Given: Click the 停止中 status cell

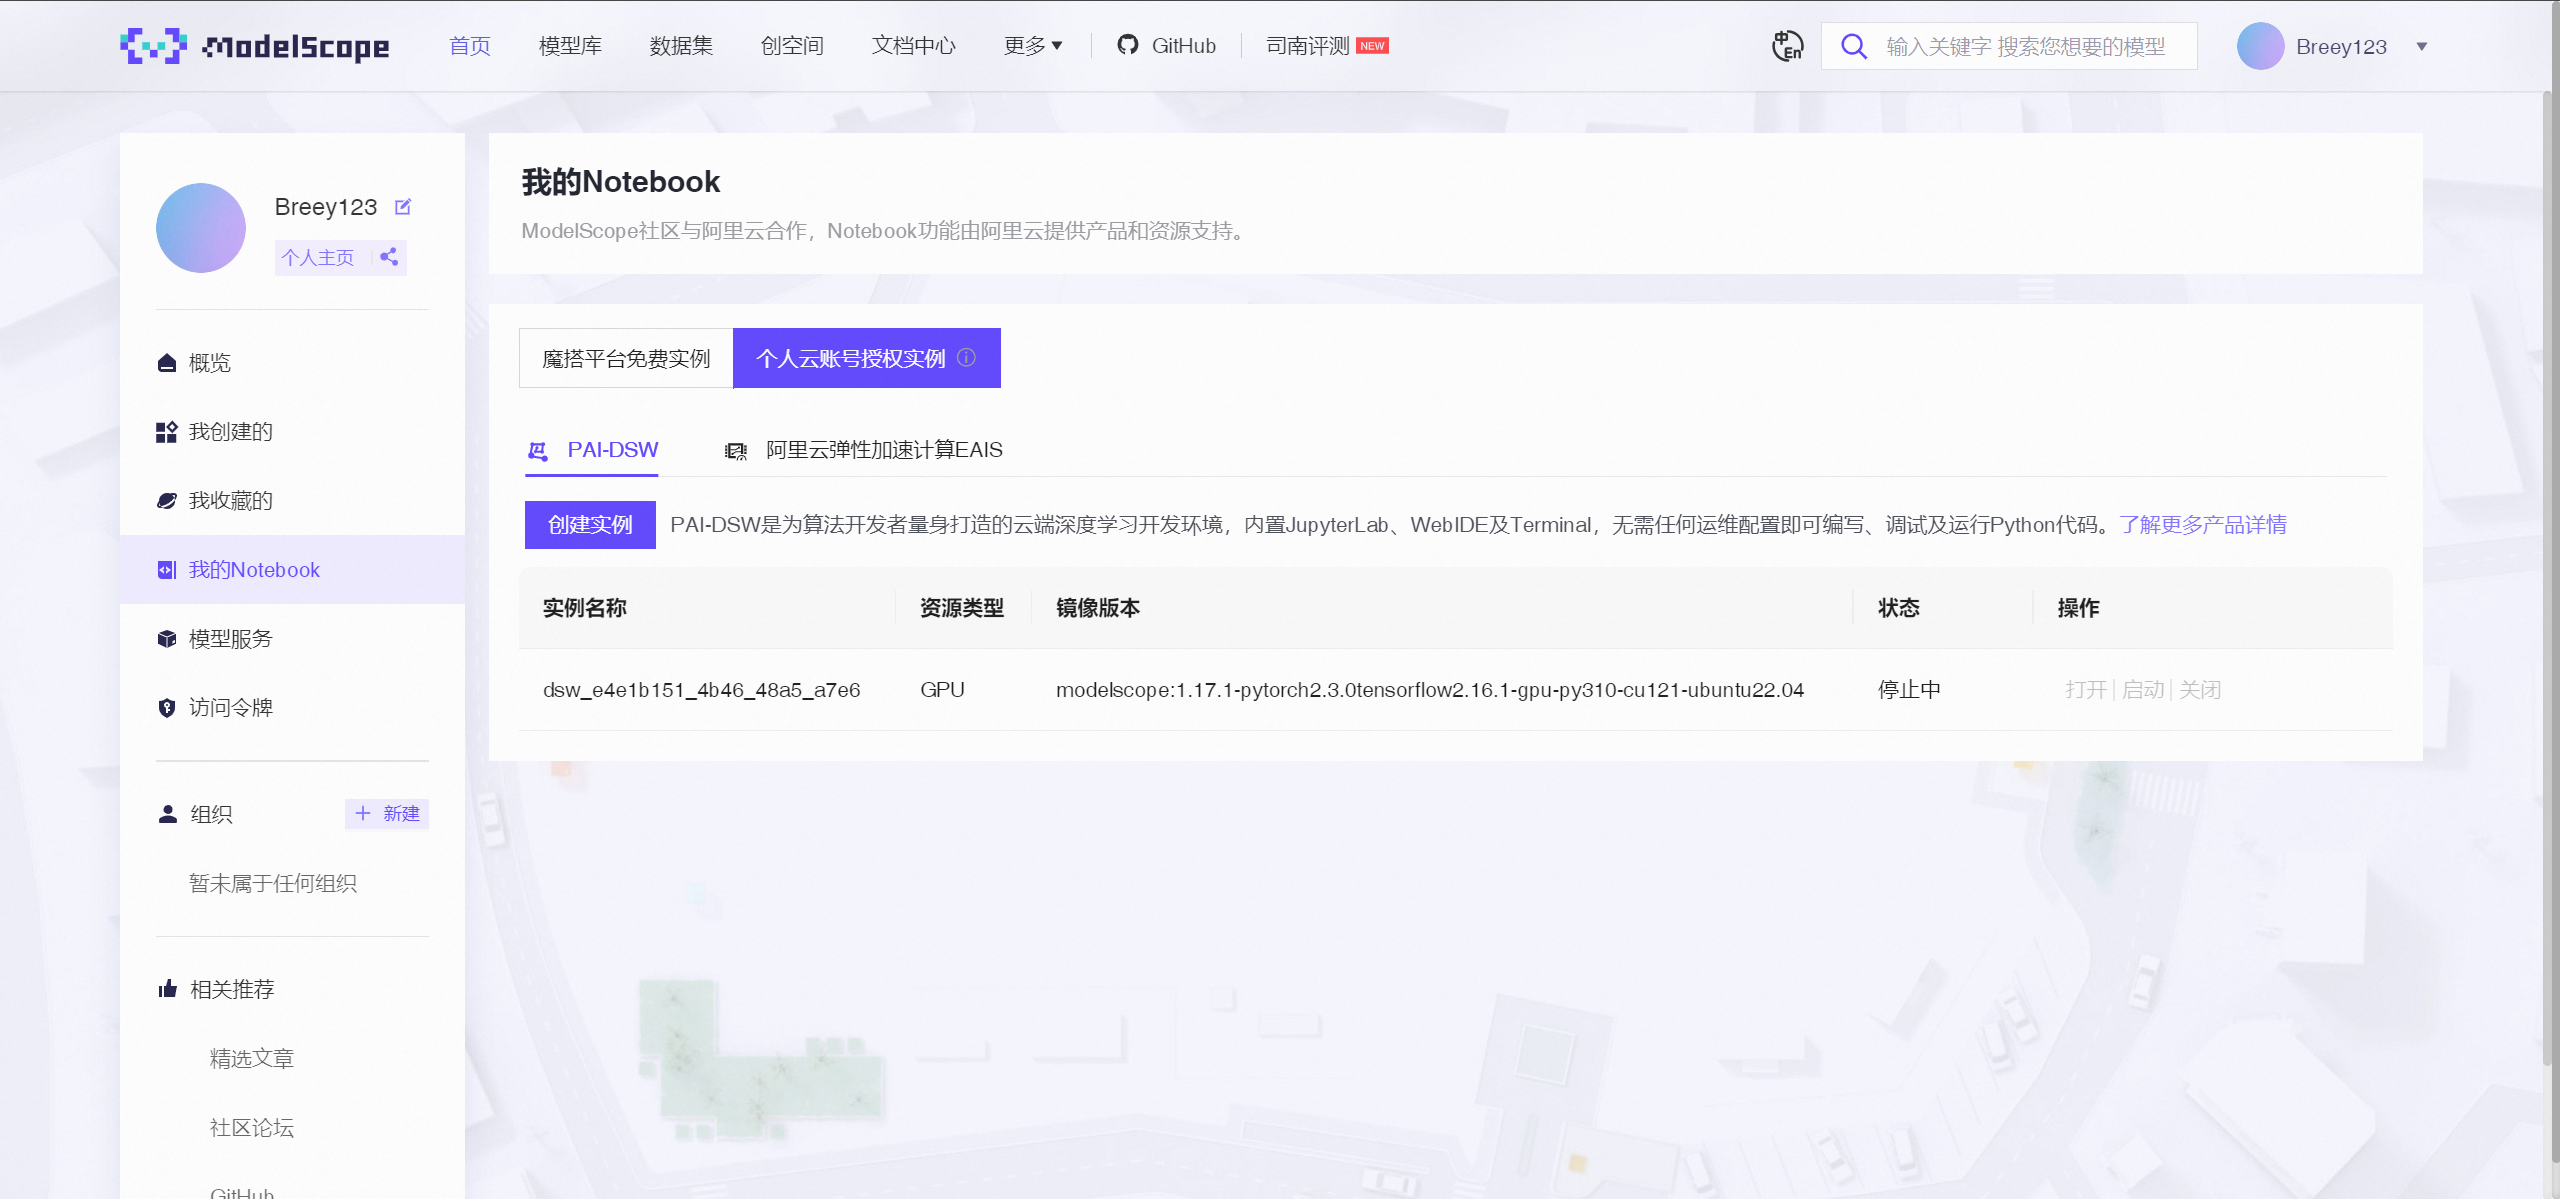Looking at the screenshot, I should click(1909, 690).
